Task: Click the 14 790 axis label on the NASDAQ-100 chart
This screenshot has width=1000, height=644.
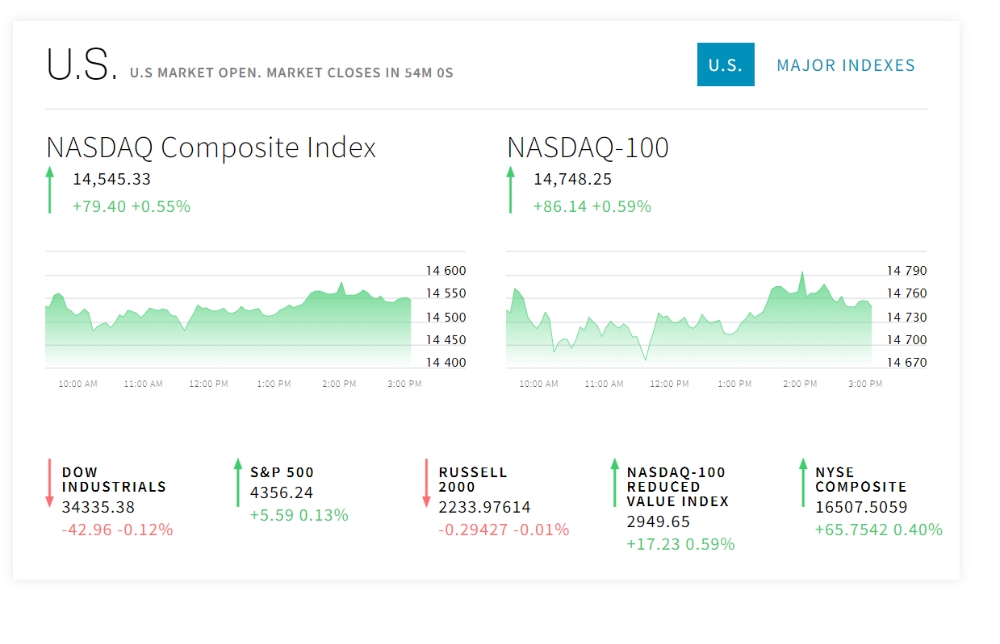Action: 906,270
